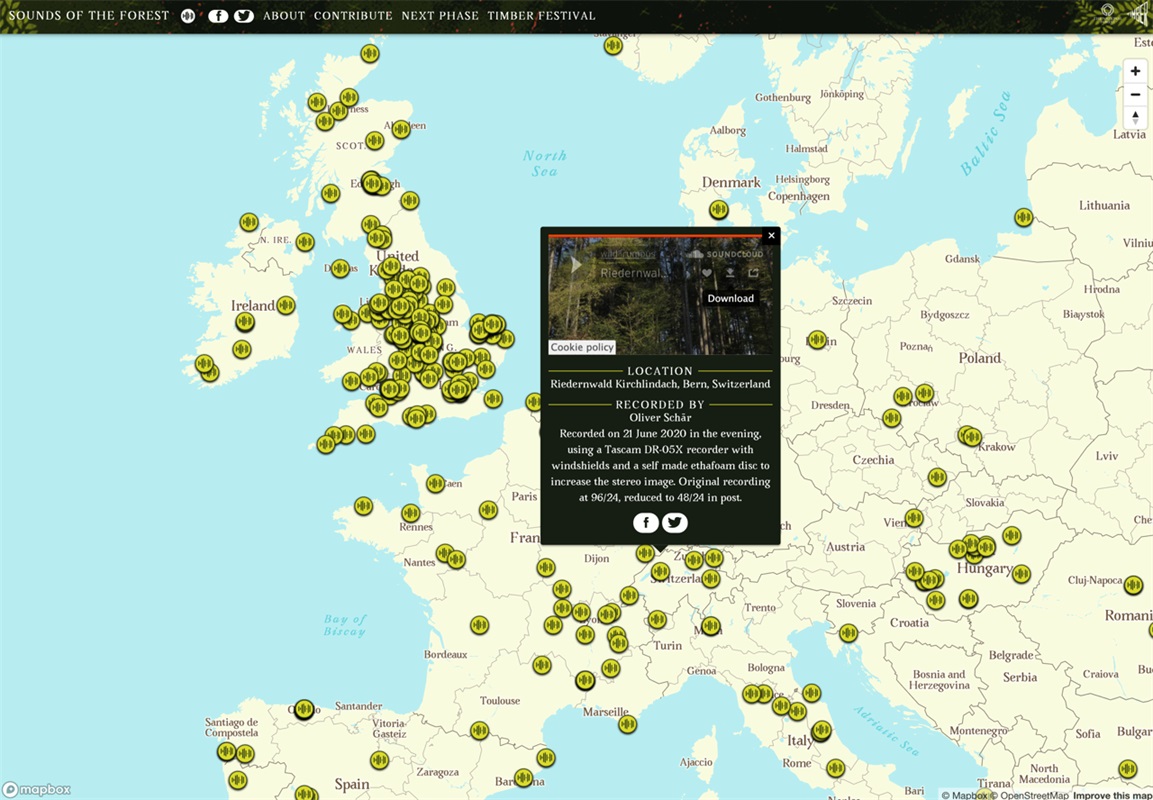Zoom in on the map
Image resolution: width=1153 pixels, height=800 pixels.
(1135, 72)
